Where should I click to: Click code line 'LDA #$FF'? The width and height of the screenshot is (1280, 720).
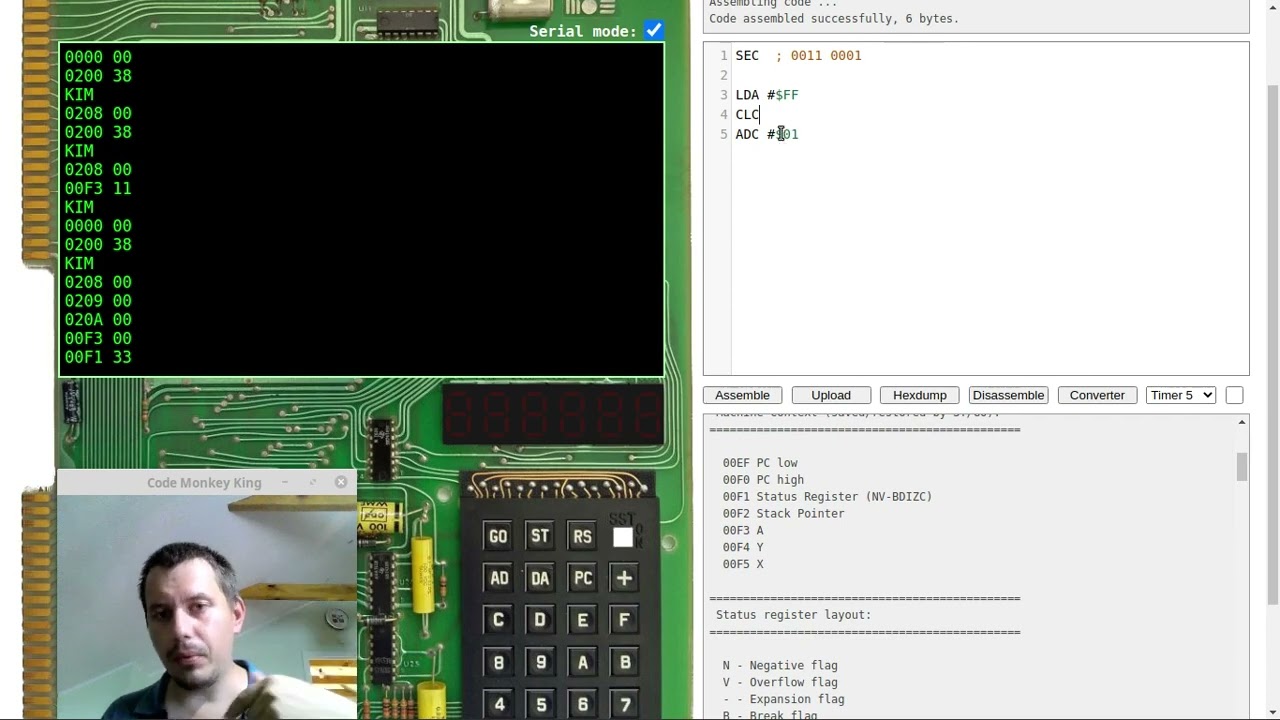pos(767,95)
